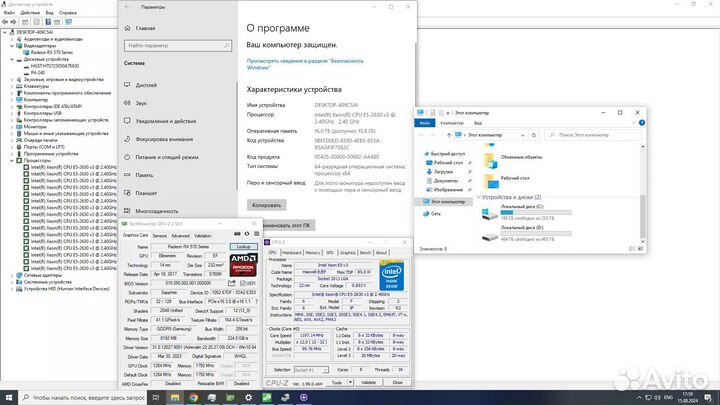Screen dimensions: 720x405
Task: Open Local Disk (D:) drive icon
Action: pyautogui.click(x=491, y=236)
